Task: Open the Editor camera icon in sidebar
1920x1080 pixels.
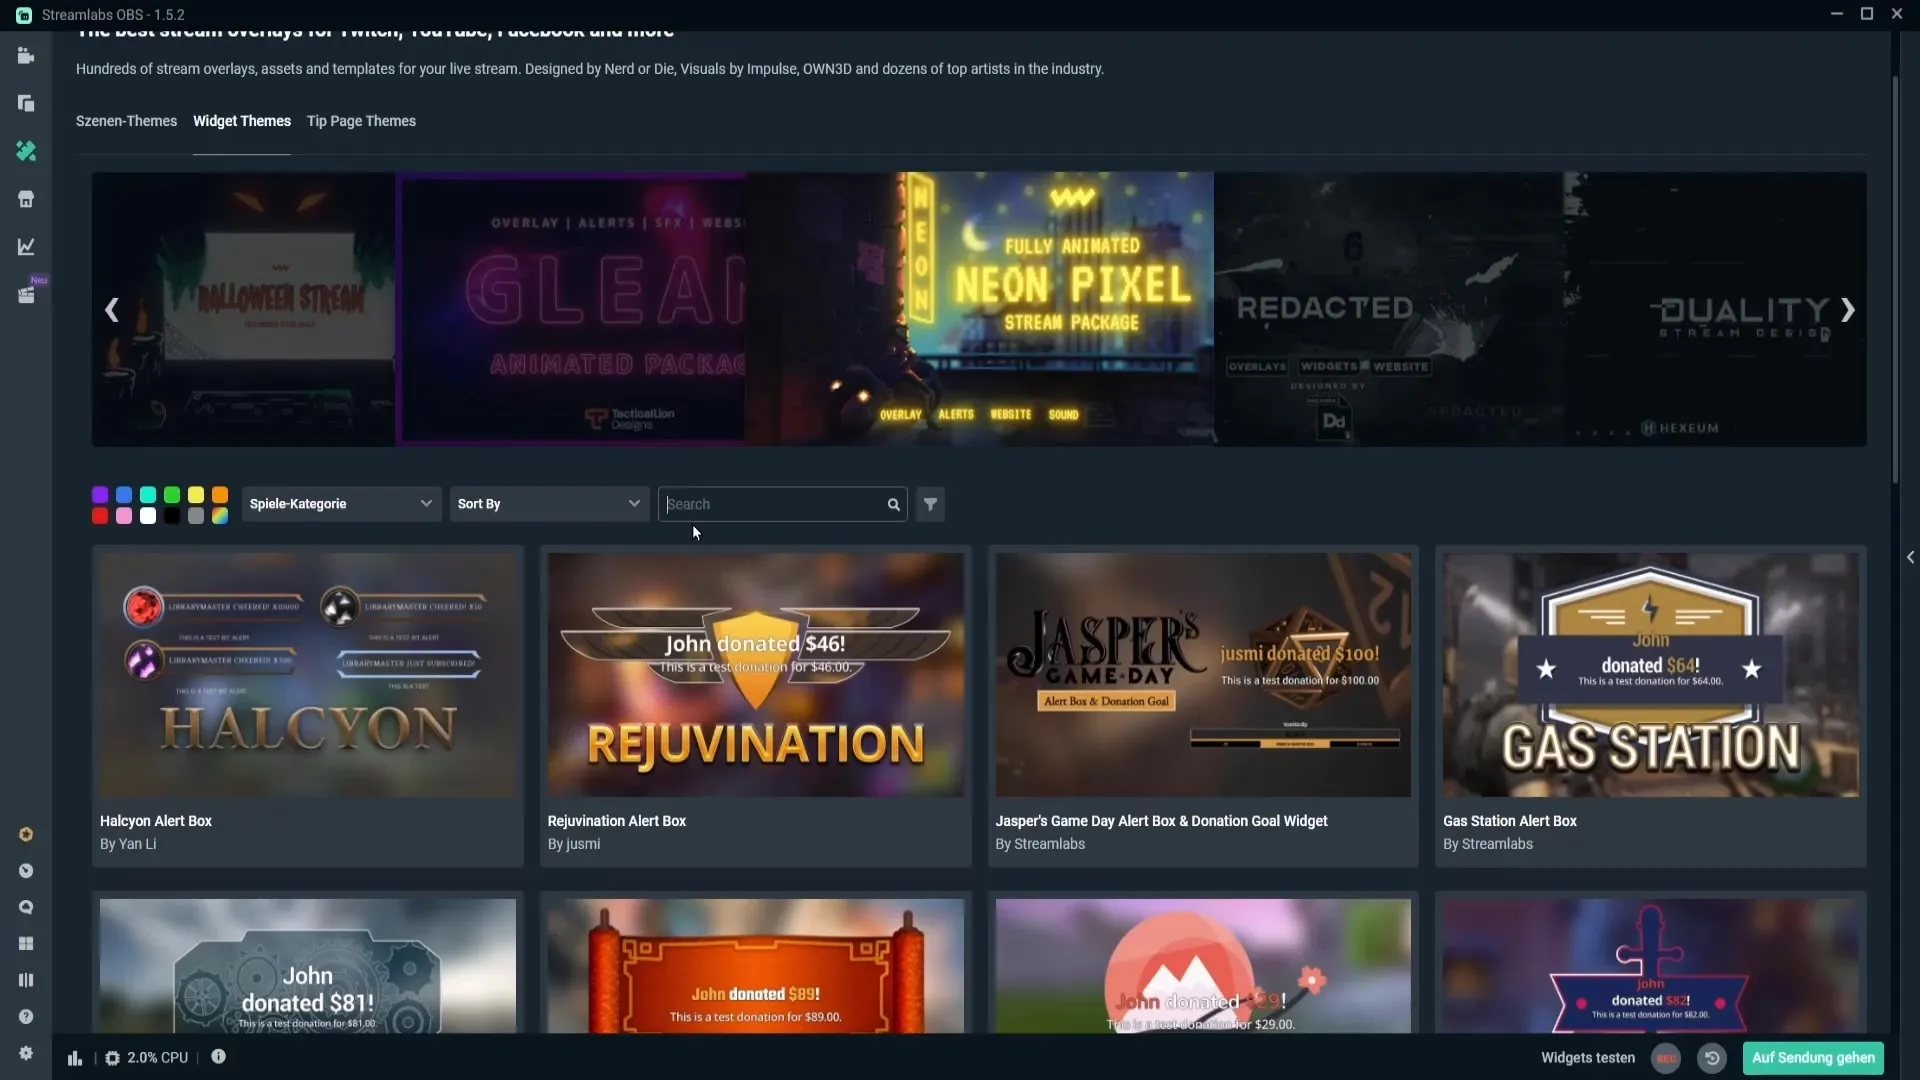Action: pos(26,56)
